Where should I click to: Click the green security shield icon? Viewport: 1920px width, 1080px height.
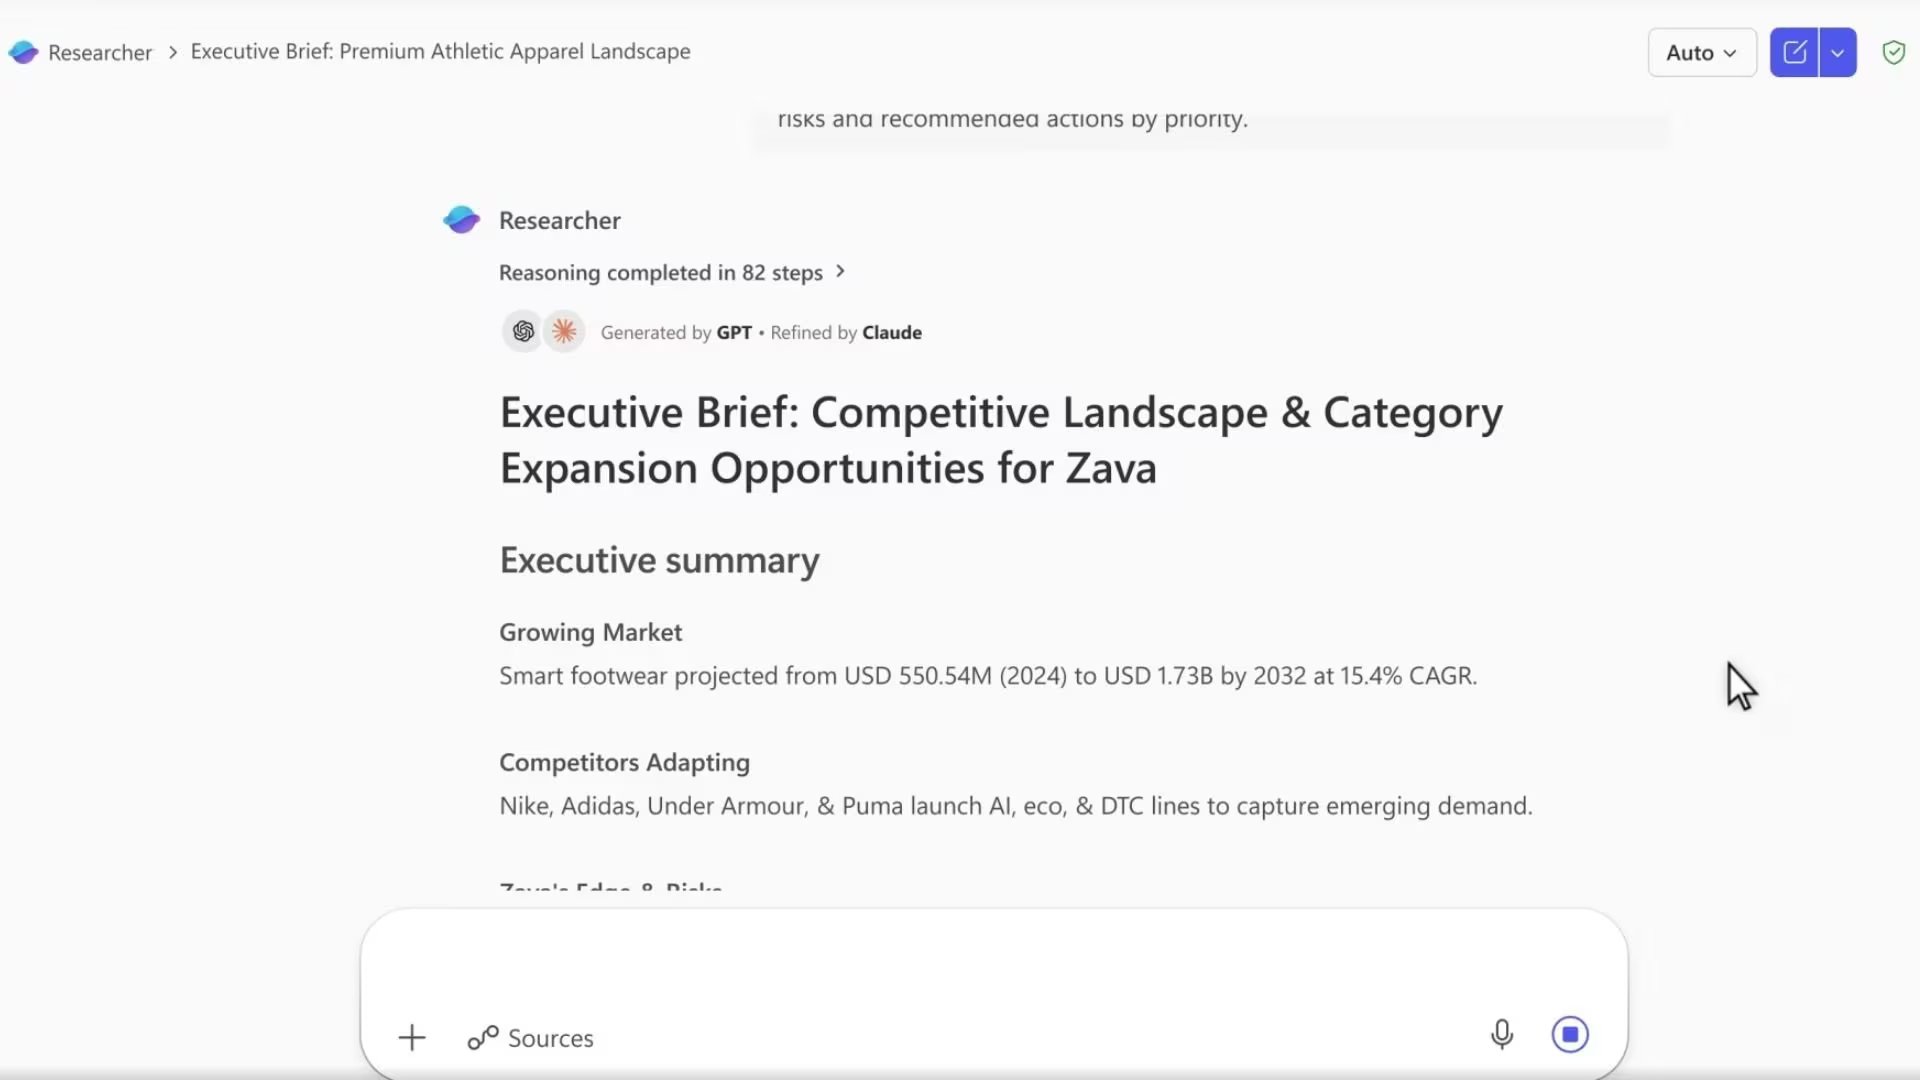click(1893, 52)
